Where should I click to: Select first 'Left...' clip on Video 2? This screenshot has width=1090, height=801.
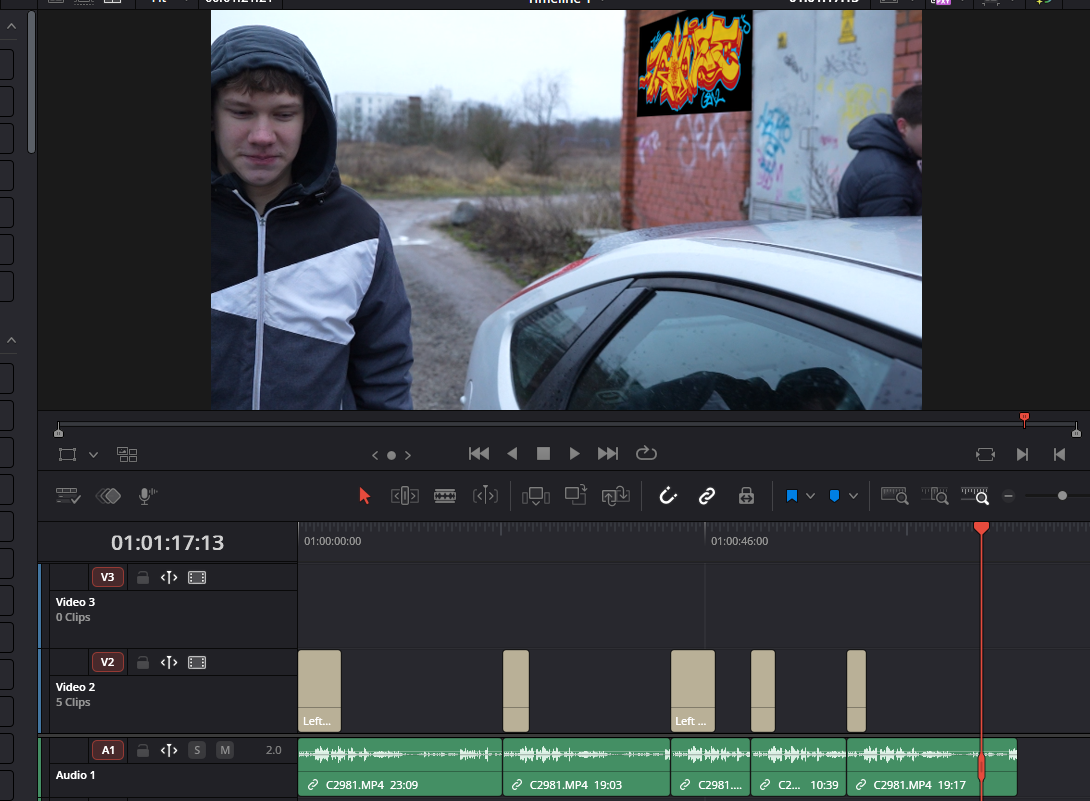[320, 690]
